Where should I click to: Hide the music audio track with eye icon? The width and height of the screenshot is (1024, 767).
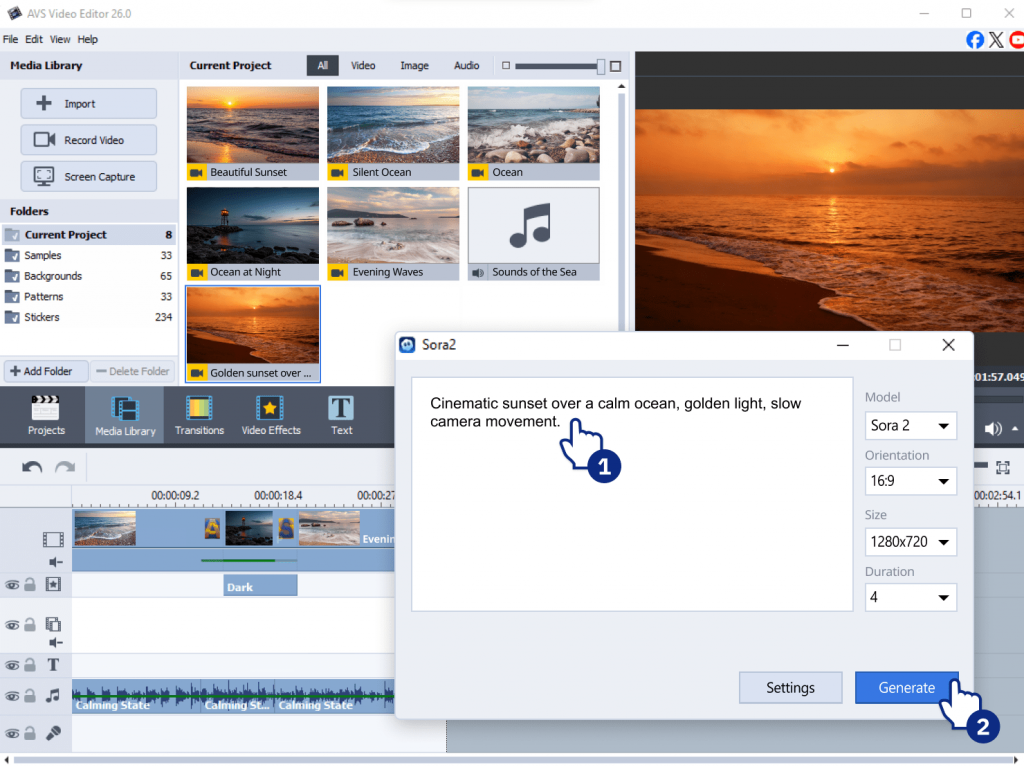click(x=12, y=696)
